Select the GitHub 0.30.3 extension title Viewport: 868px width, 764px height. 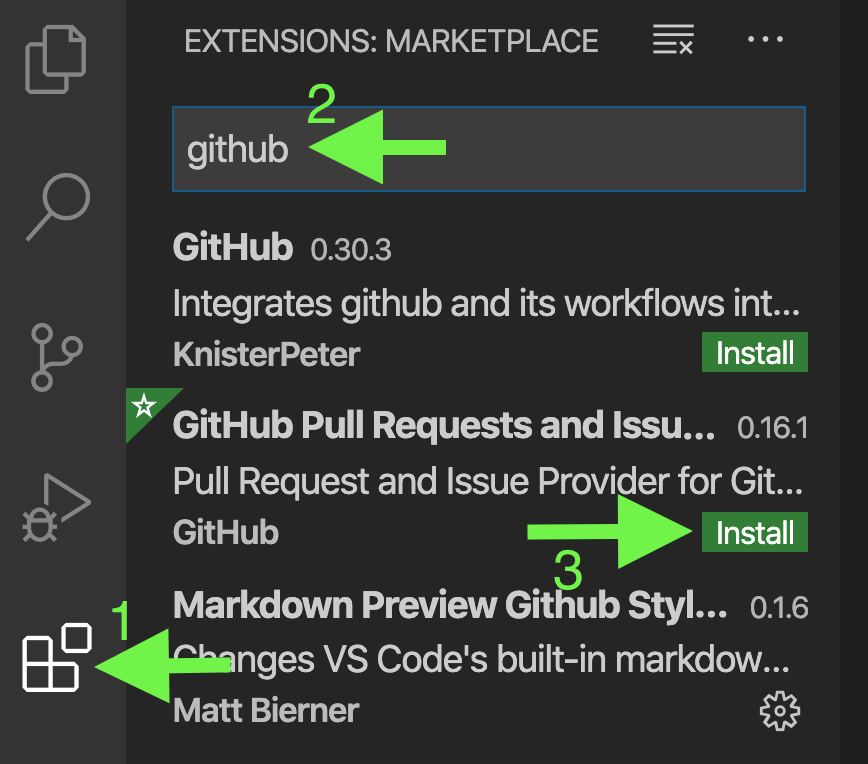[x=232, y=247]
